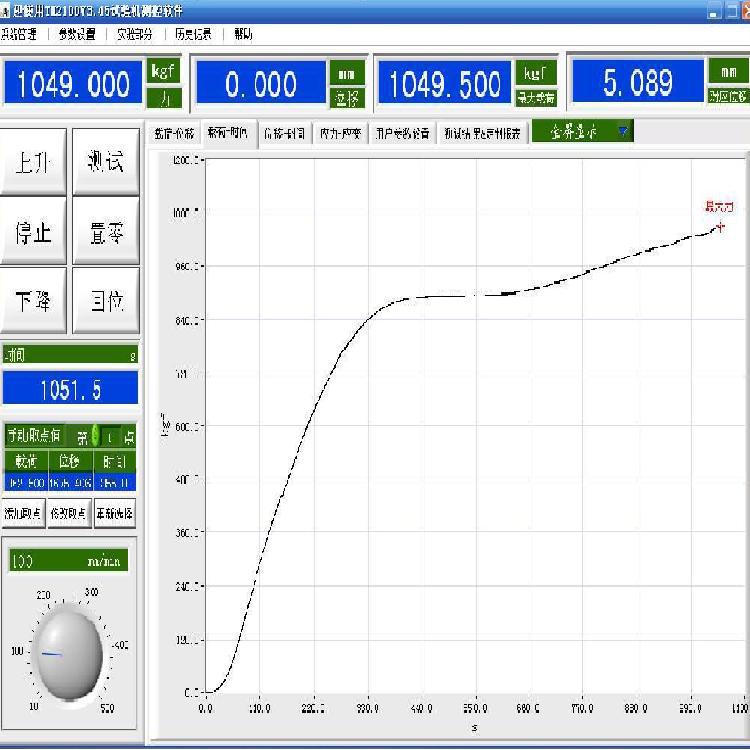Open the 帮助 menu
Viewport: 750px width, 750px height.
coord(243,34)
